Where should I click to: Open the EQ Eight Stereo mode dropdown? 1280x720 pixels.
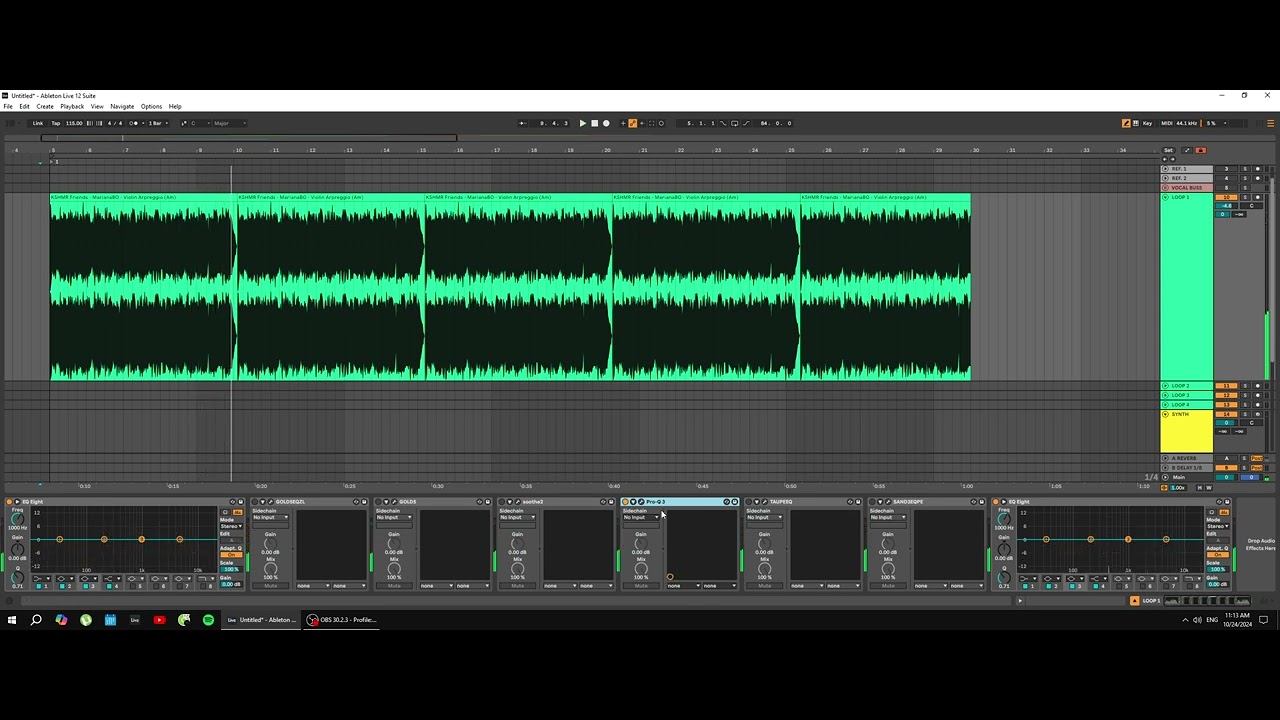[231, 526]
